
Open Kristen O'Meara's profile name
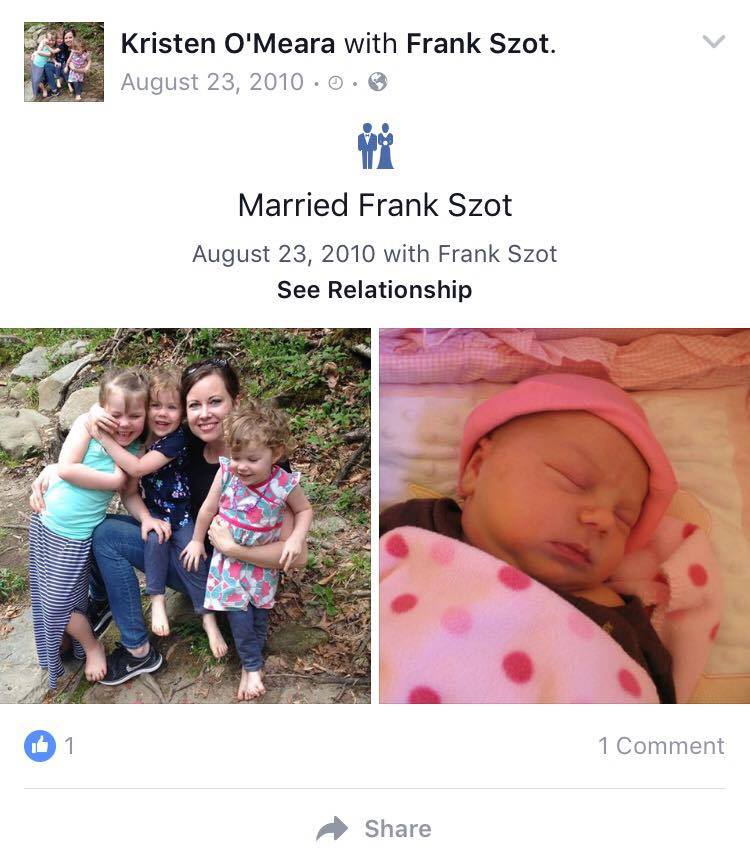pyautogui.click(x=228, y=43)
